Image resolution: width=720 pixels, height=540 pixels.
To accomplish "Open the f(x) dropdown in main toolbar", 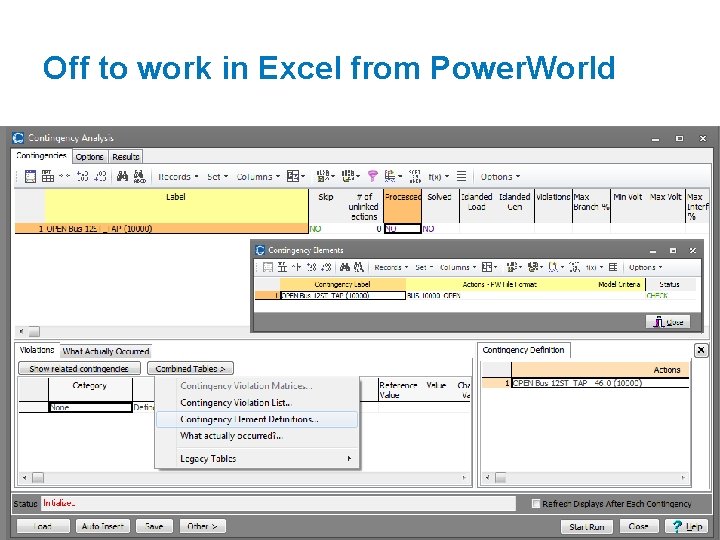I will [438, 177].
